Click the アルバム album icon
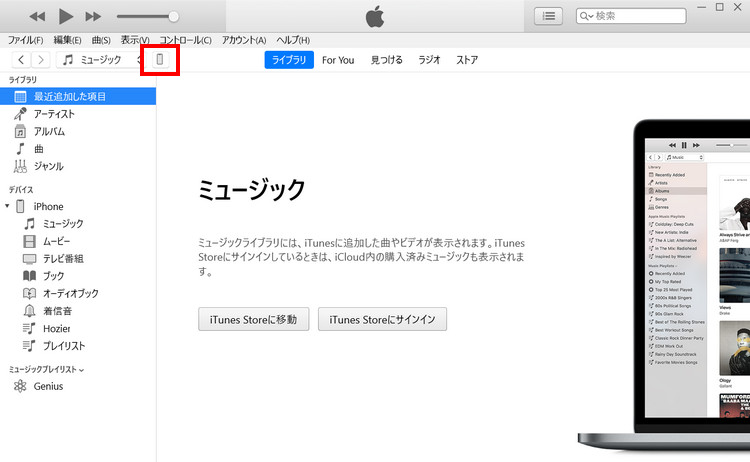 (20, 132)
